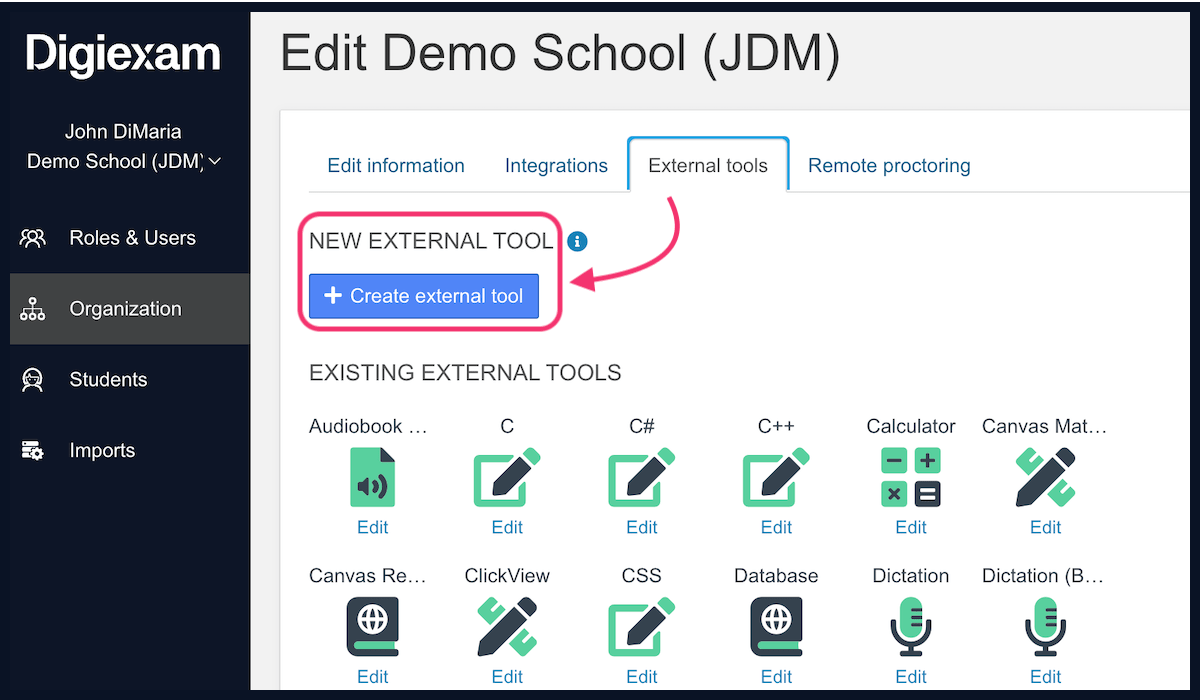The height and width of the screenshot is (700, 1200).
Task: Open the Canvas Re... globe icon
Action: pos(372,627)
